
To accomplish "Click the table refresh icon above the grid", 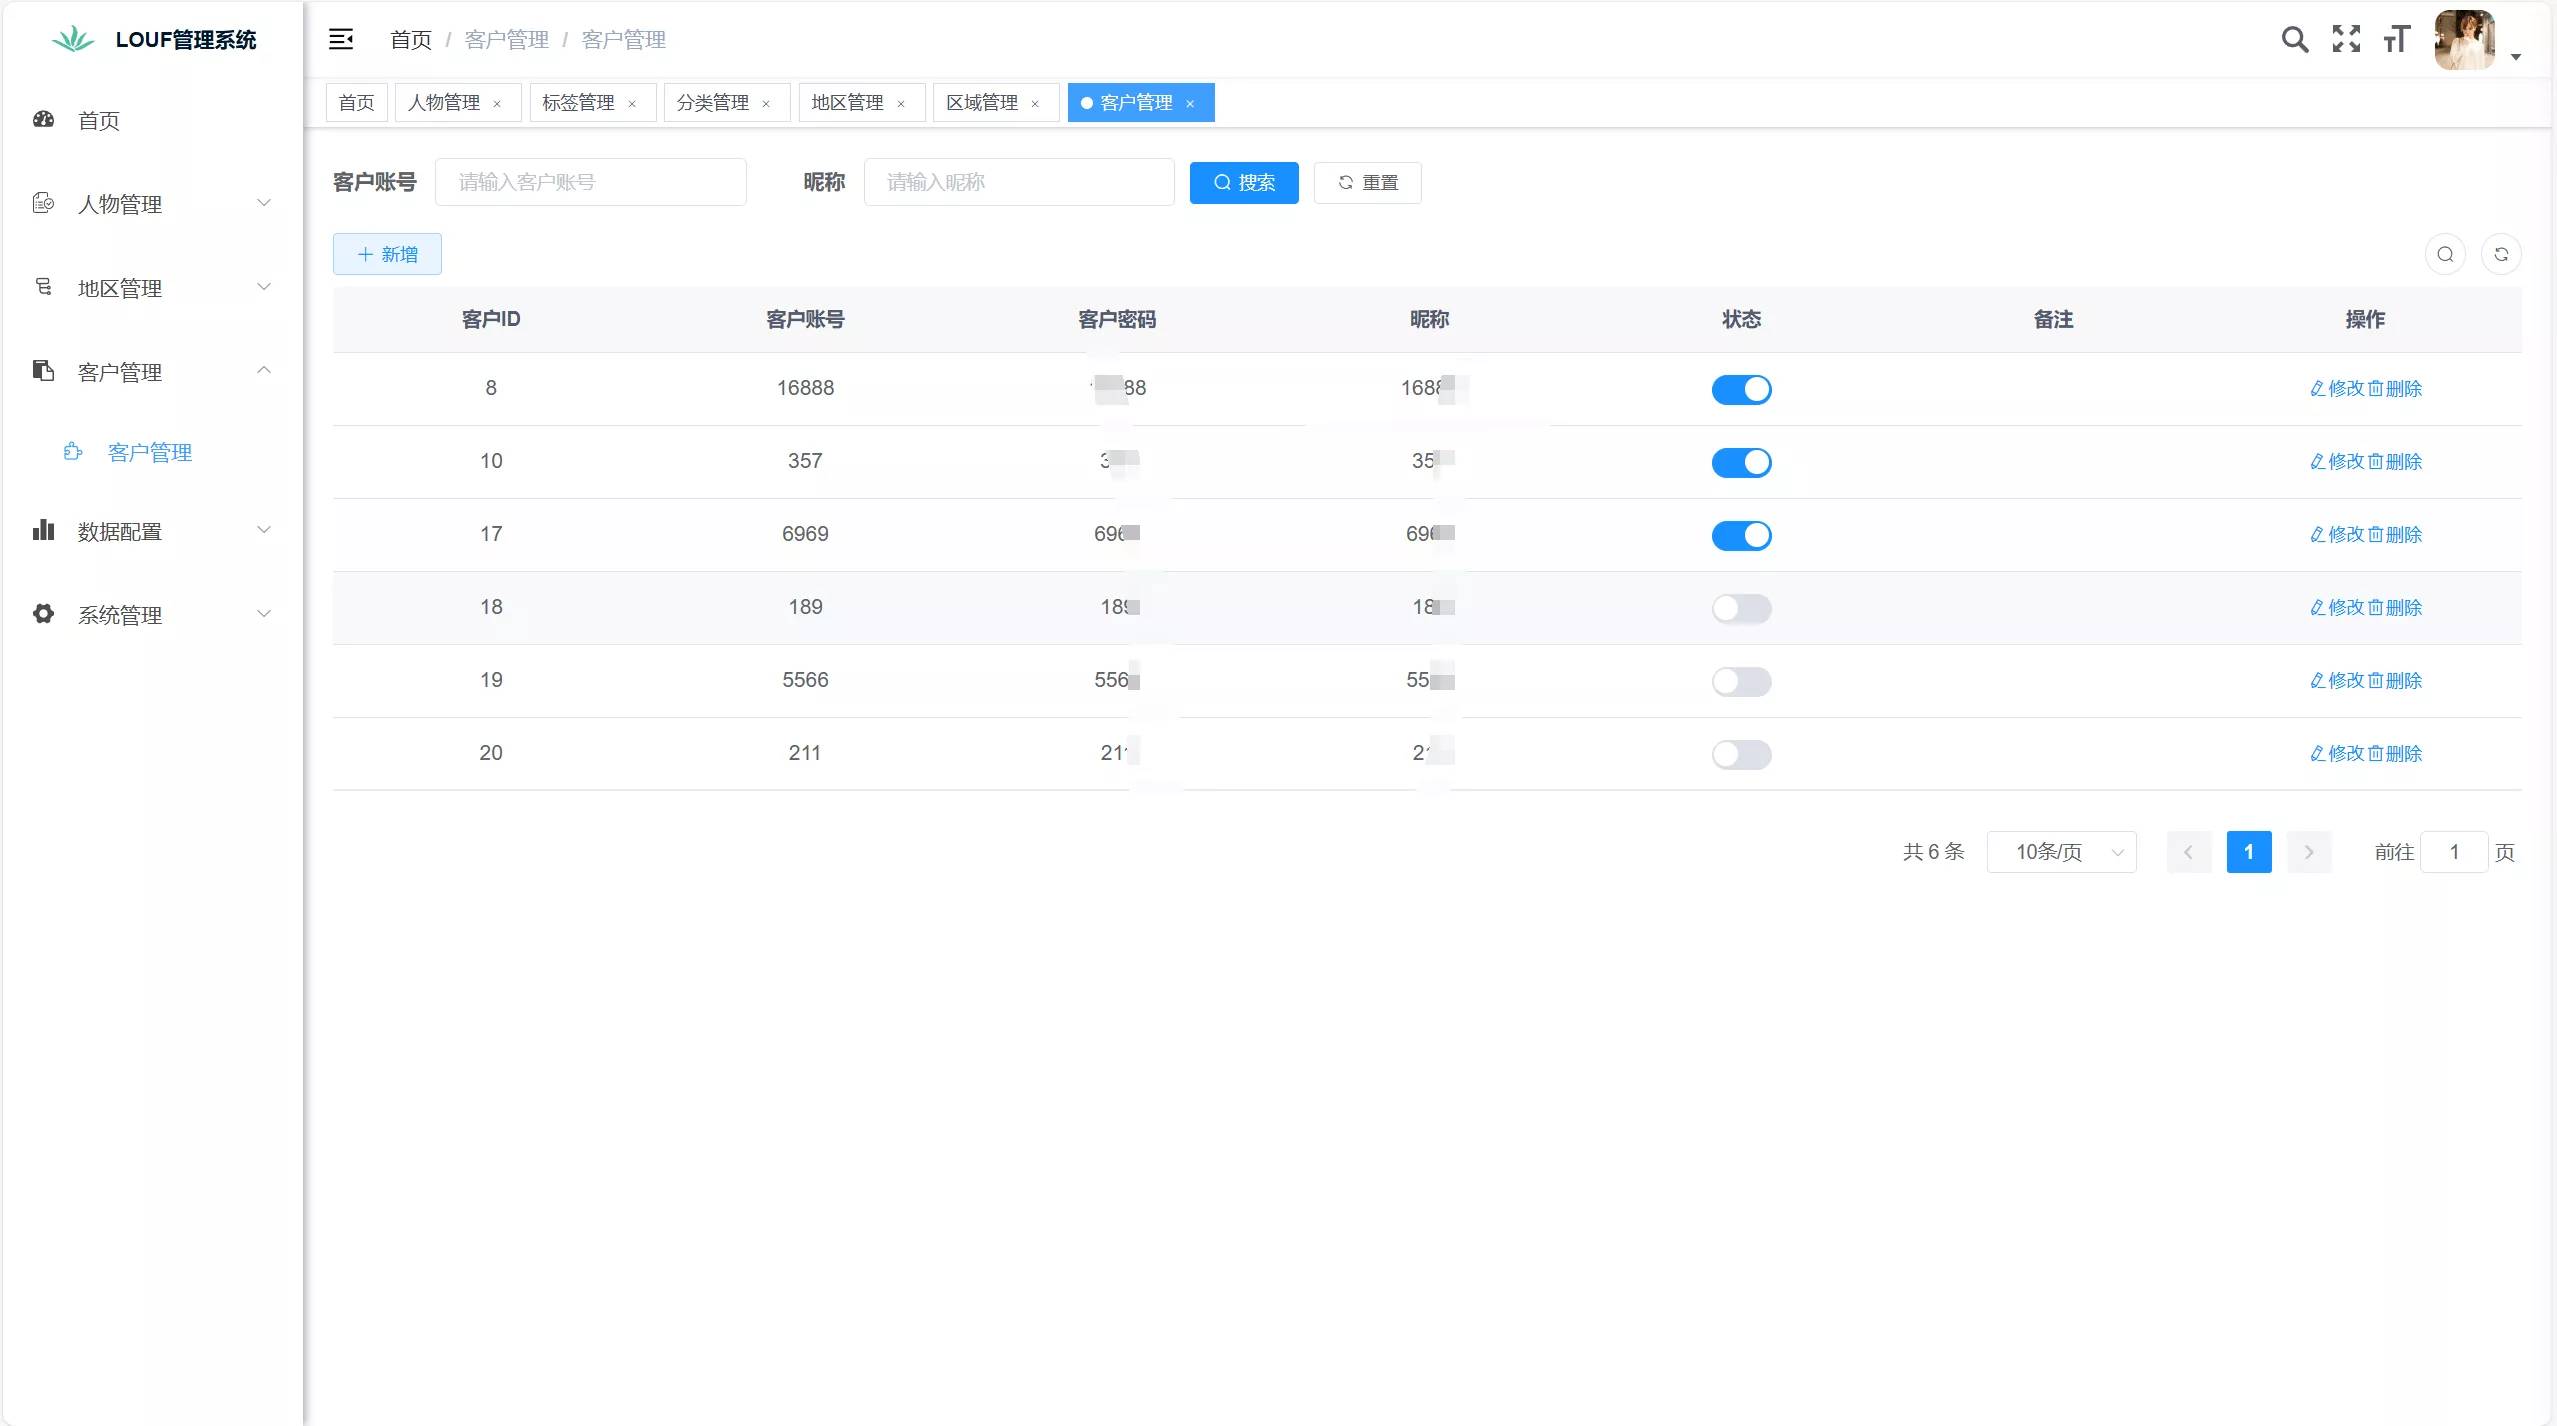I will coord(2501,254).
